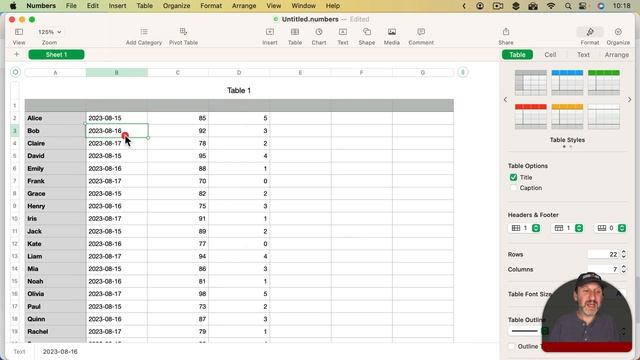The width and height of the screenshot is (640, 360).
Task: Open the Organize inspector panel
Action: (618, 32)
